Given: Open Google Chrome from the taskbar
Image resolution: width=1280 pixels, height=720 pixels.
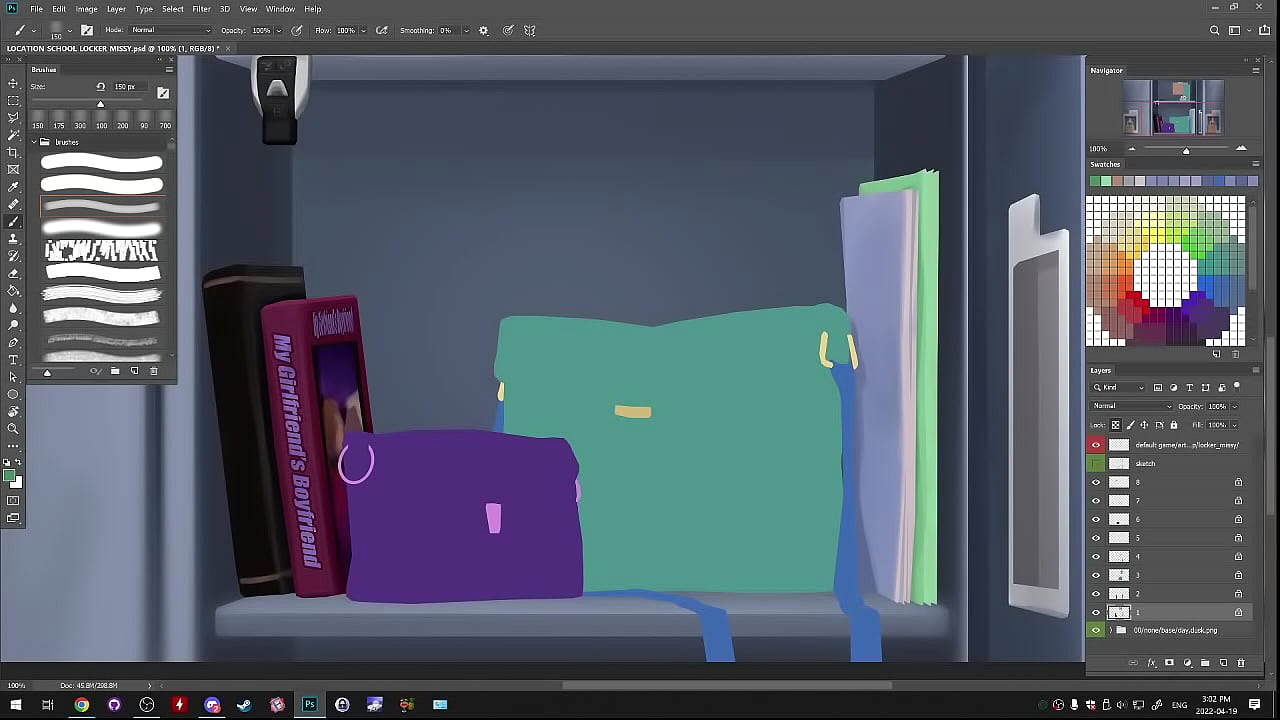Looking at the screenshot, I should coord(81,705).
